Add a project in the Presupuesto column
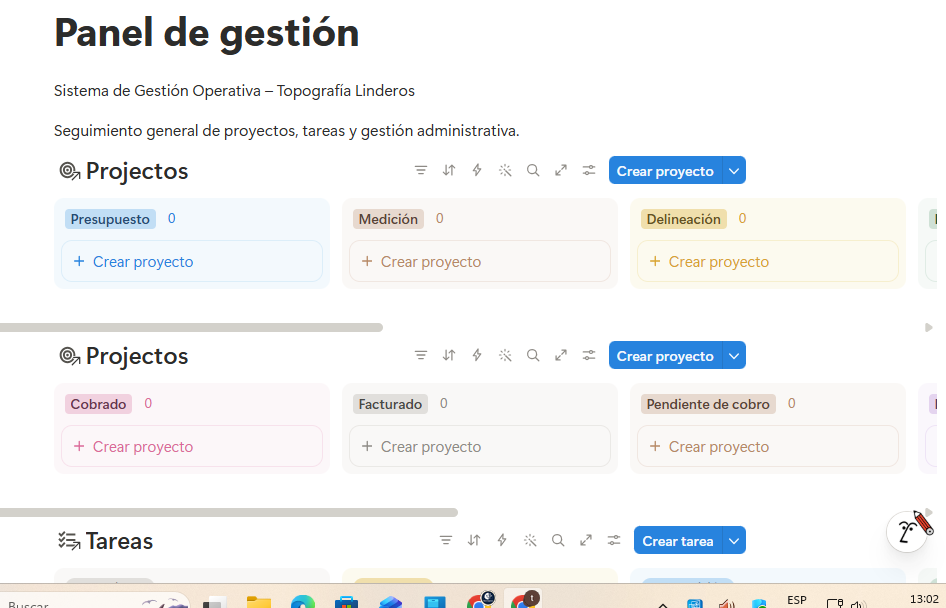 click(192, 261)
